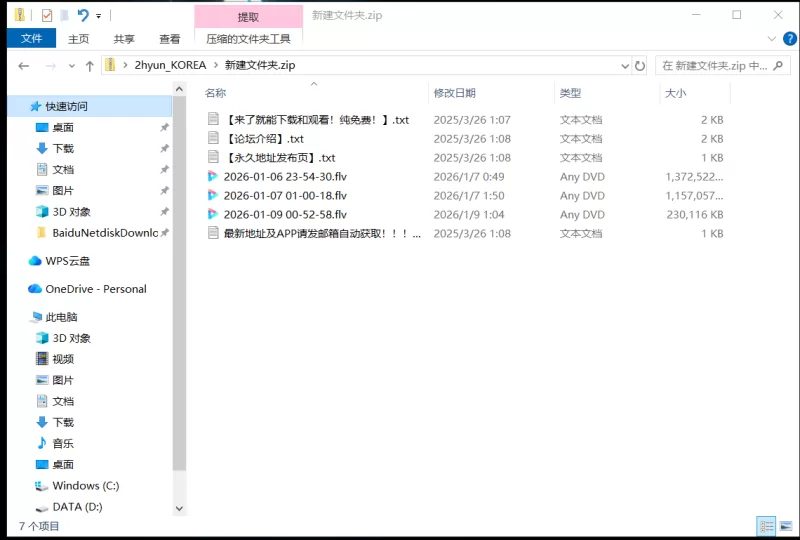The height and width of the screenshot is (540, 800).
Task: Open 音乐 under 此电脑
Action: pos(63,444)
